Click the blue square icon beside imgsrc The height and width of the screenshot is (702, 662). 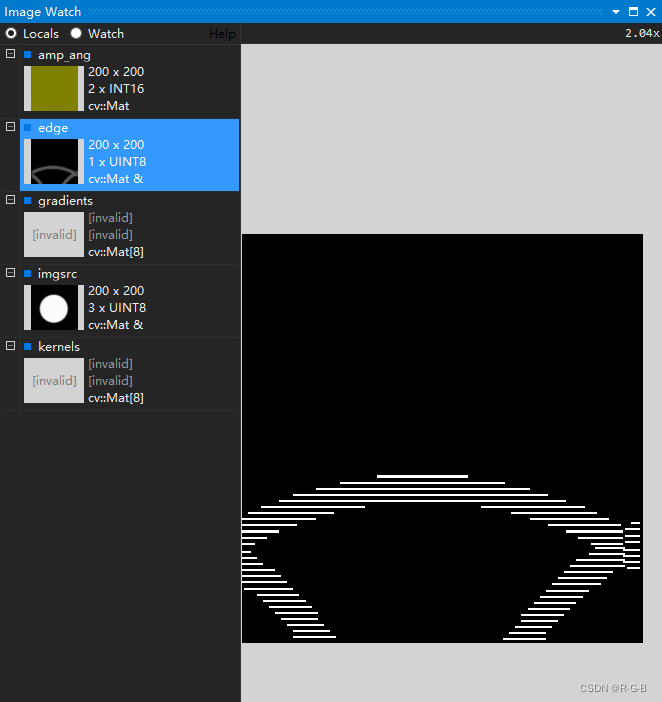tap(27, 274)
